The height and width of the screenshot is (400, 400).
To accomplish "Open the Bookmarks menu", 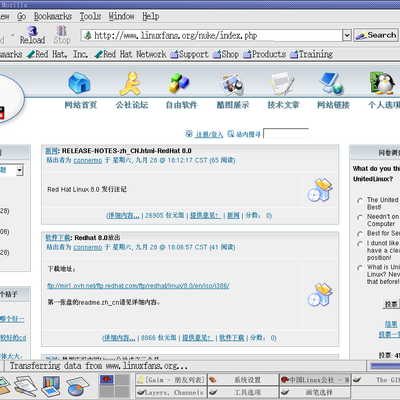I will tap(53, 16).
